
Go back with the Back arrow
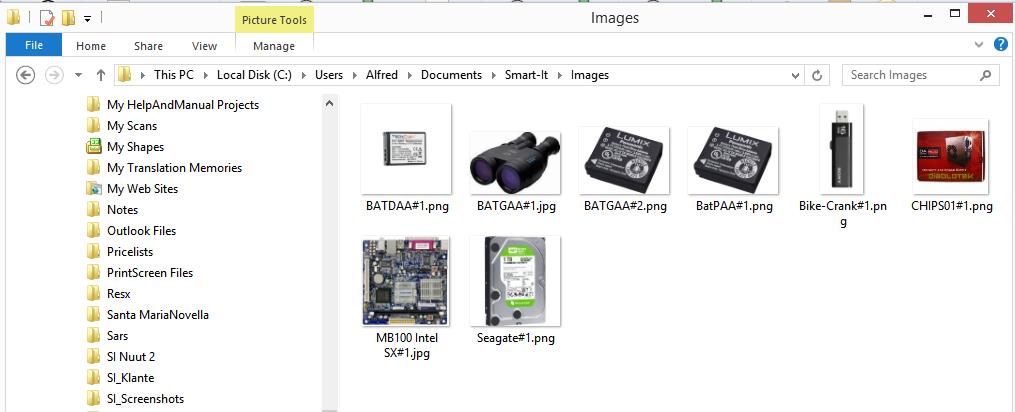[25, 75]
